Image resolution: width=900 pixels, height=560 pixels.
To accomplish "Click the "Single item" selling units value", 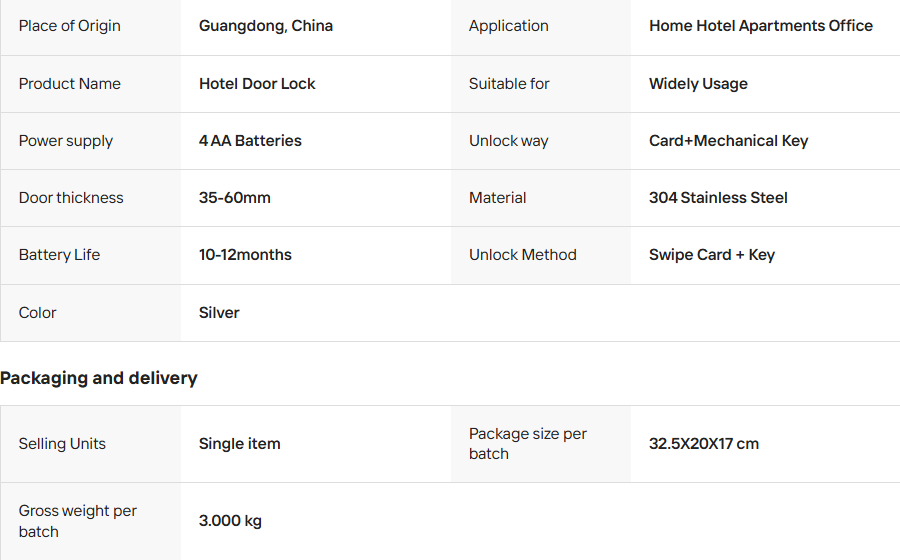I will coord(239,444).
